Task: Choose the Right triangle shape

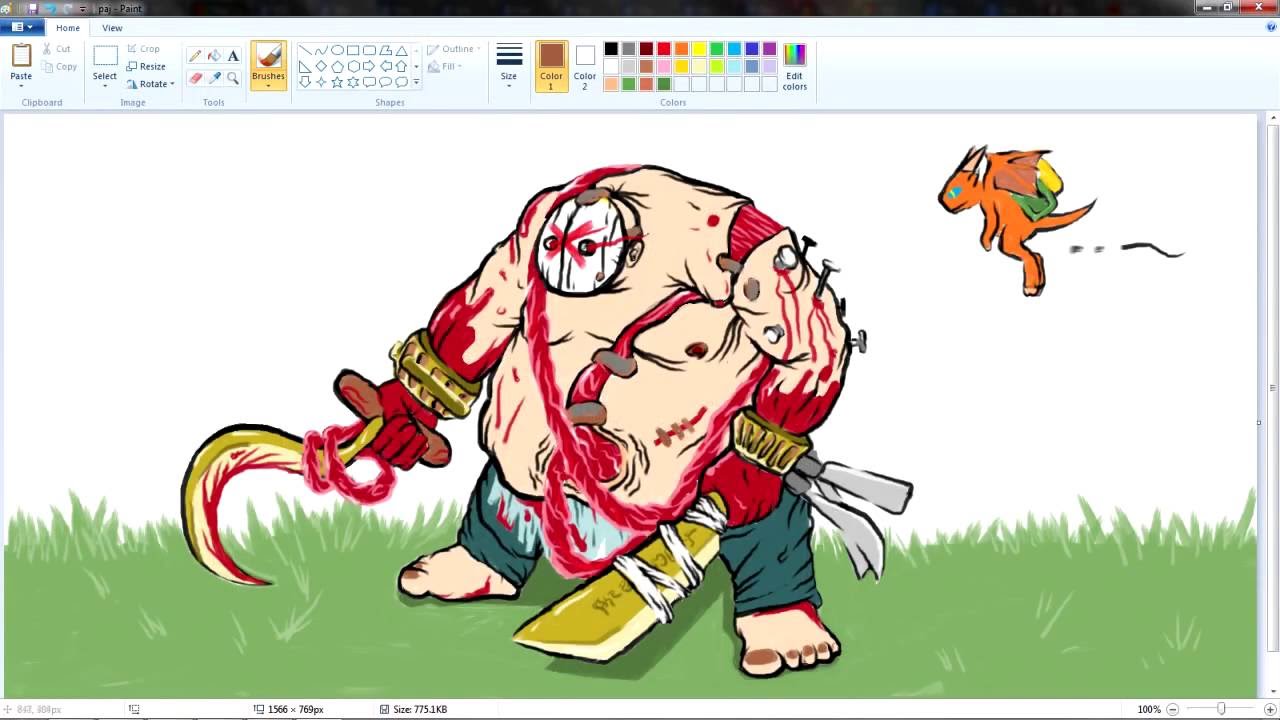Action: pyautogui.click(x=305, y=66)
